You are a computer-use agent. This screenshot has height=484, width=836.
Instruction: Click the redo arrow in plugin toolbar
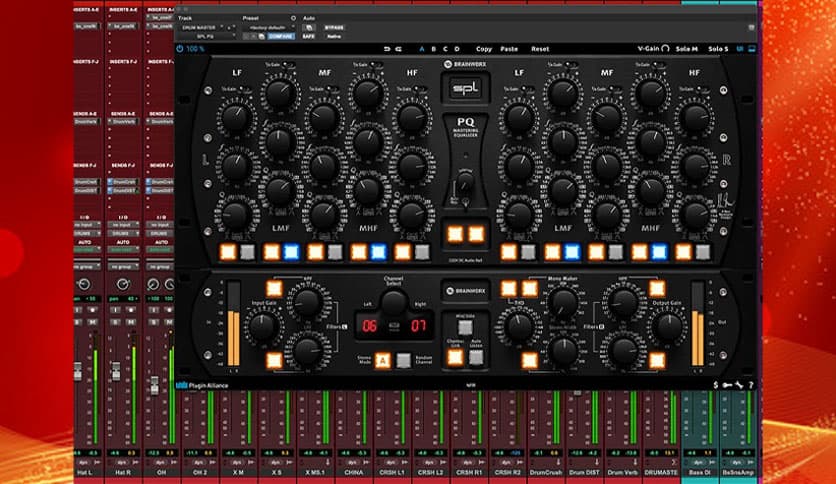pyautogui.click(x=398, y=49)
